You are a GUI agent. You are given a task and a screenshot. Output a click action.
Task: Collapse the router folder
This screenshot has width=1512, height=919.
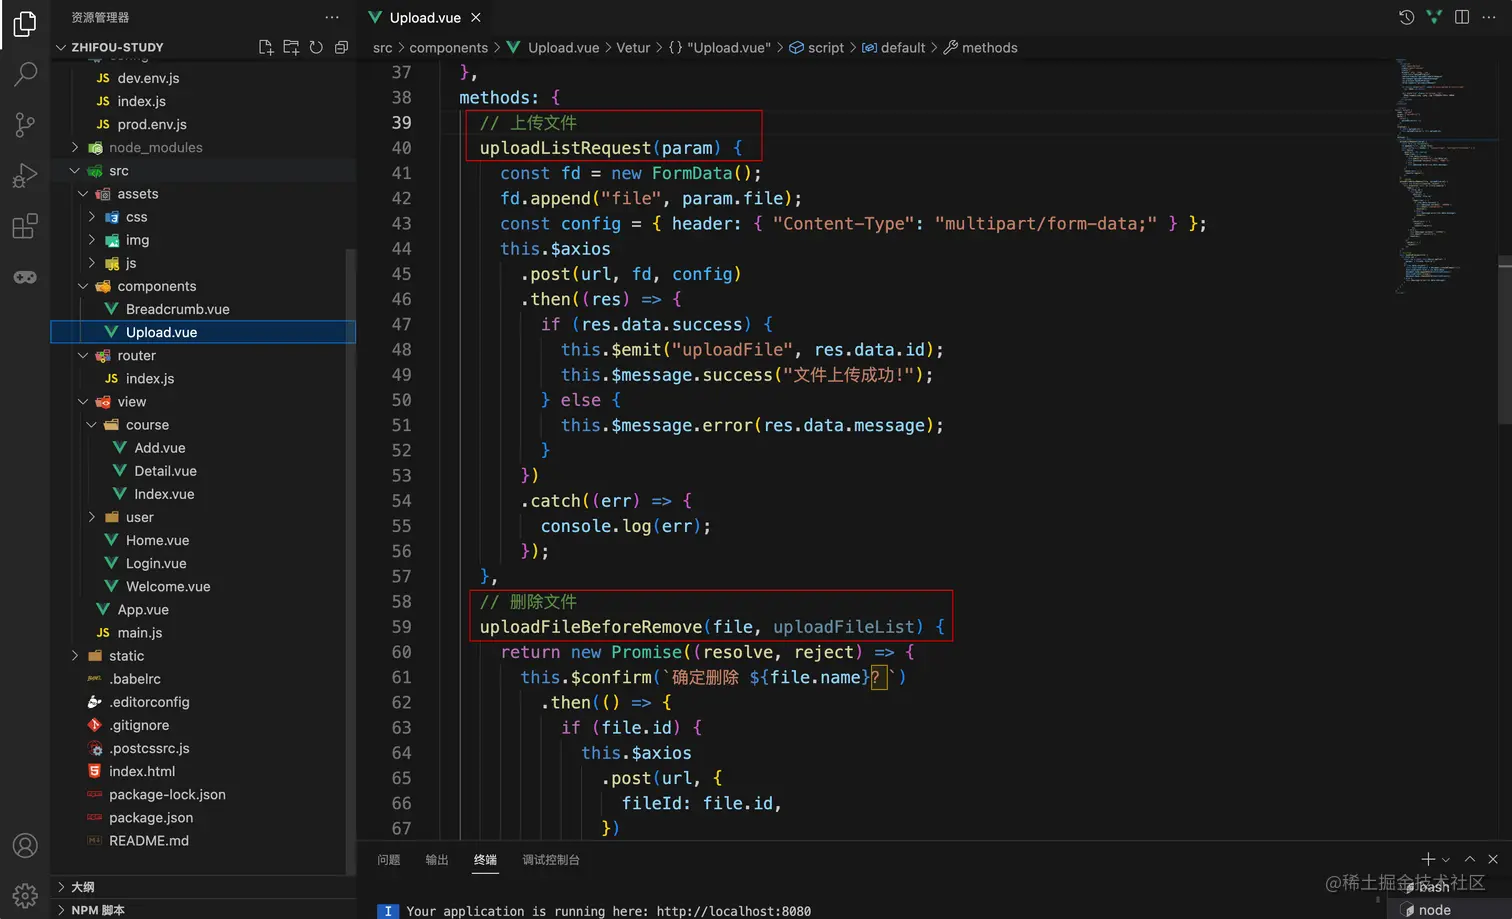pyautogui.click(x=83, y=355)
